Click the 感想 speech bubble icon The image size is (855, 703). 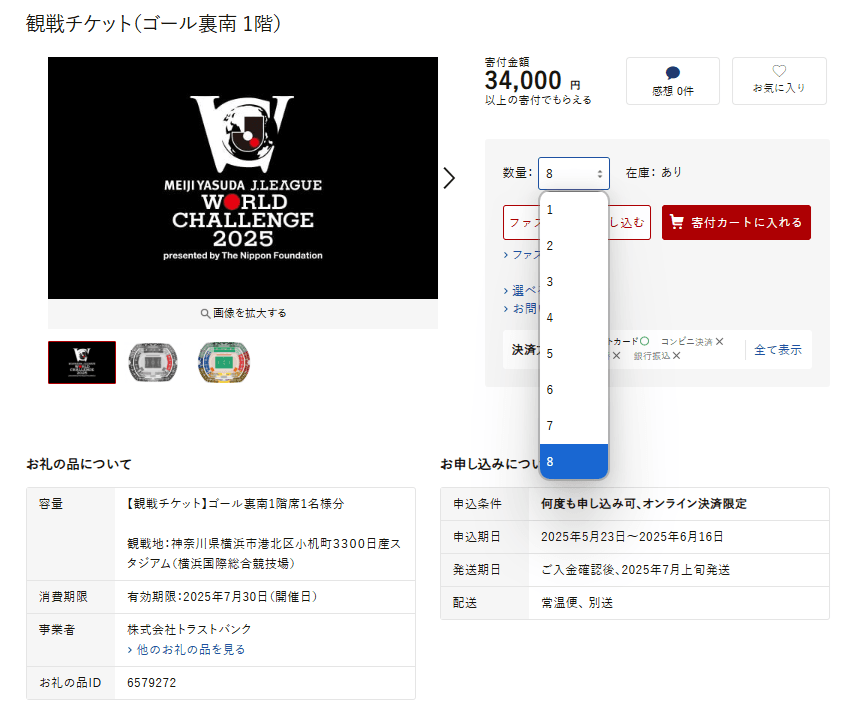672,73
